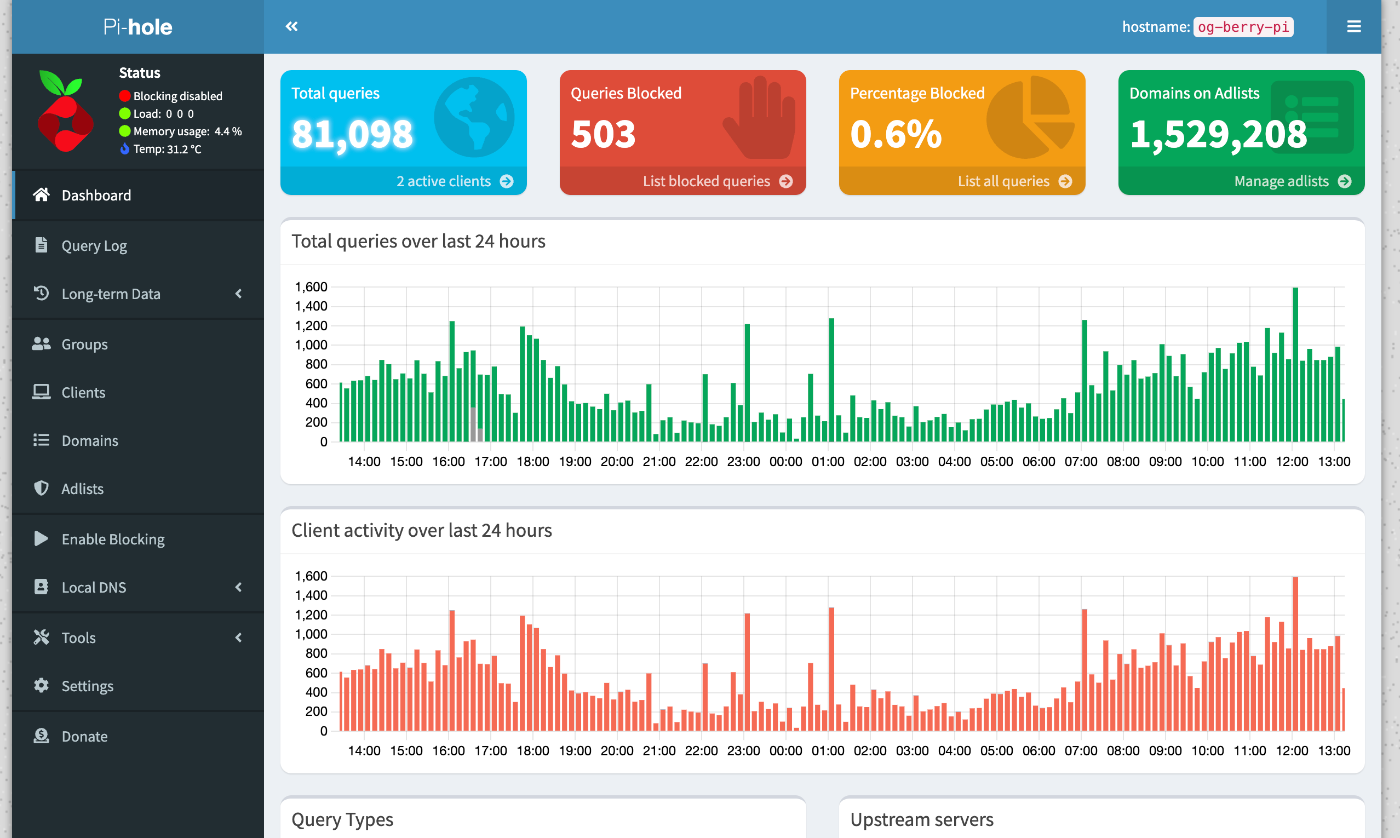
Task: Click globe icon on Total queries card
Action: 474,117
